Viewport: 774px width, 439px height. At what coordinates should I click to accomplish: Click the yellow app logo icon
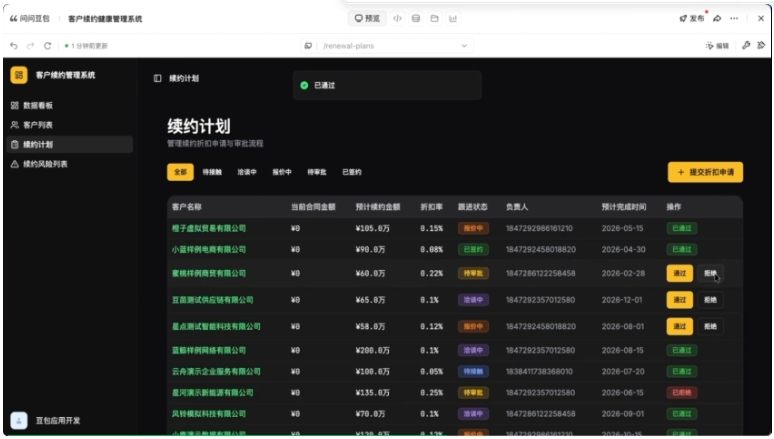(19, 75)
